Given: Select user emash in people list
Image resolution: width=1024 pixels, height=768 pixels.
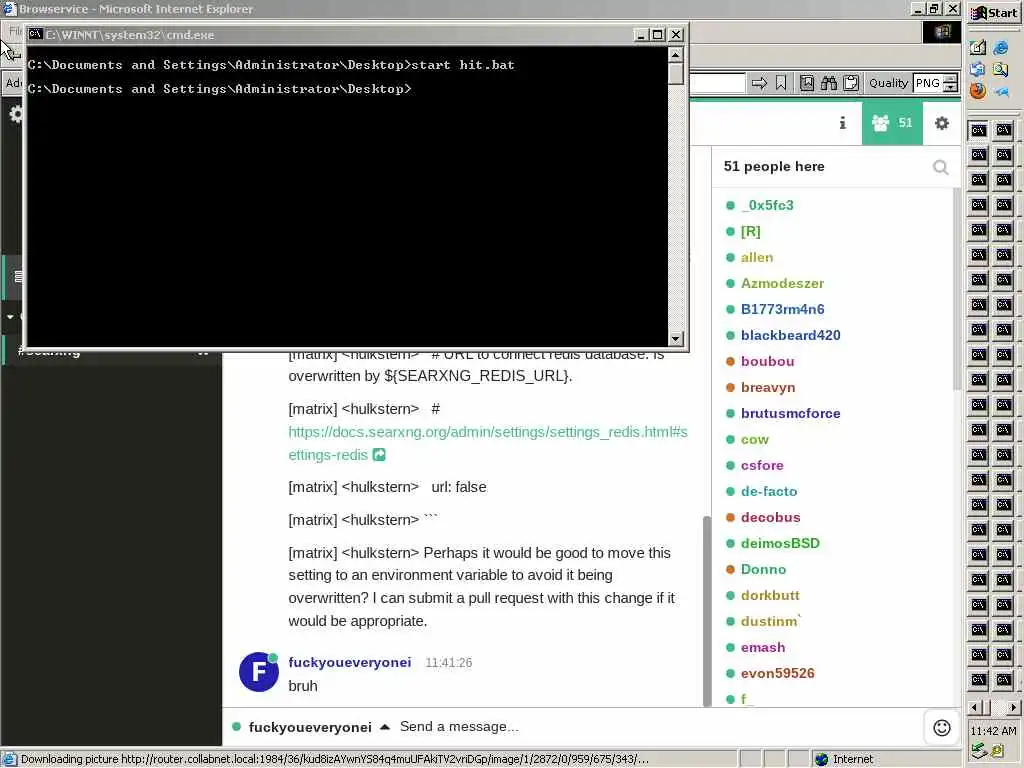Looking at the screenshot, I should (762, 648).
